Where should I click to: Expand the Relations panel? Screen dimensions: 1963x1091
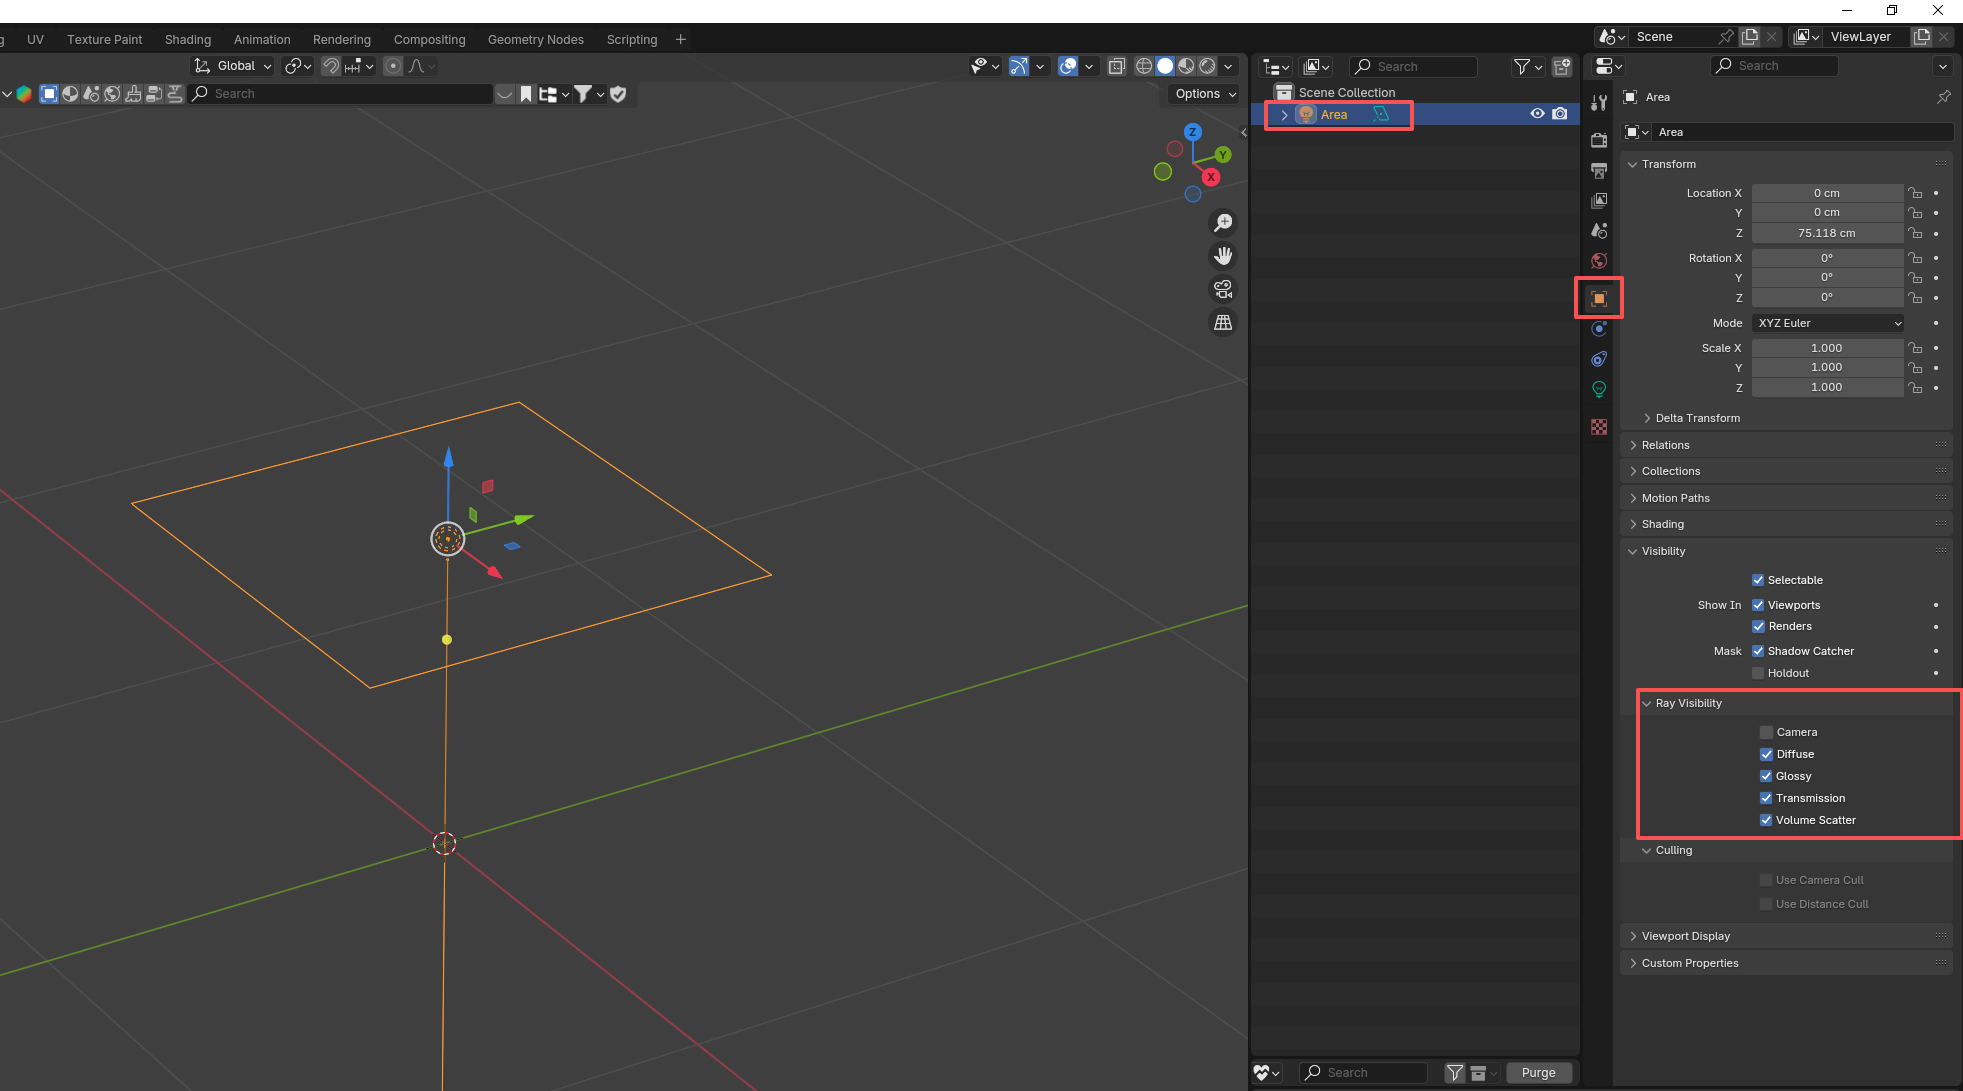pyautogui.click(x=1665, y=445)
